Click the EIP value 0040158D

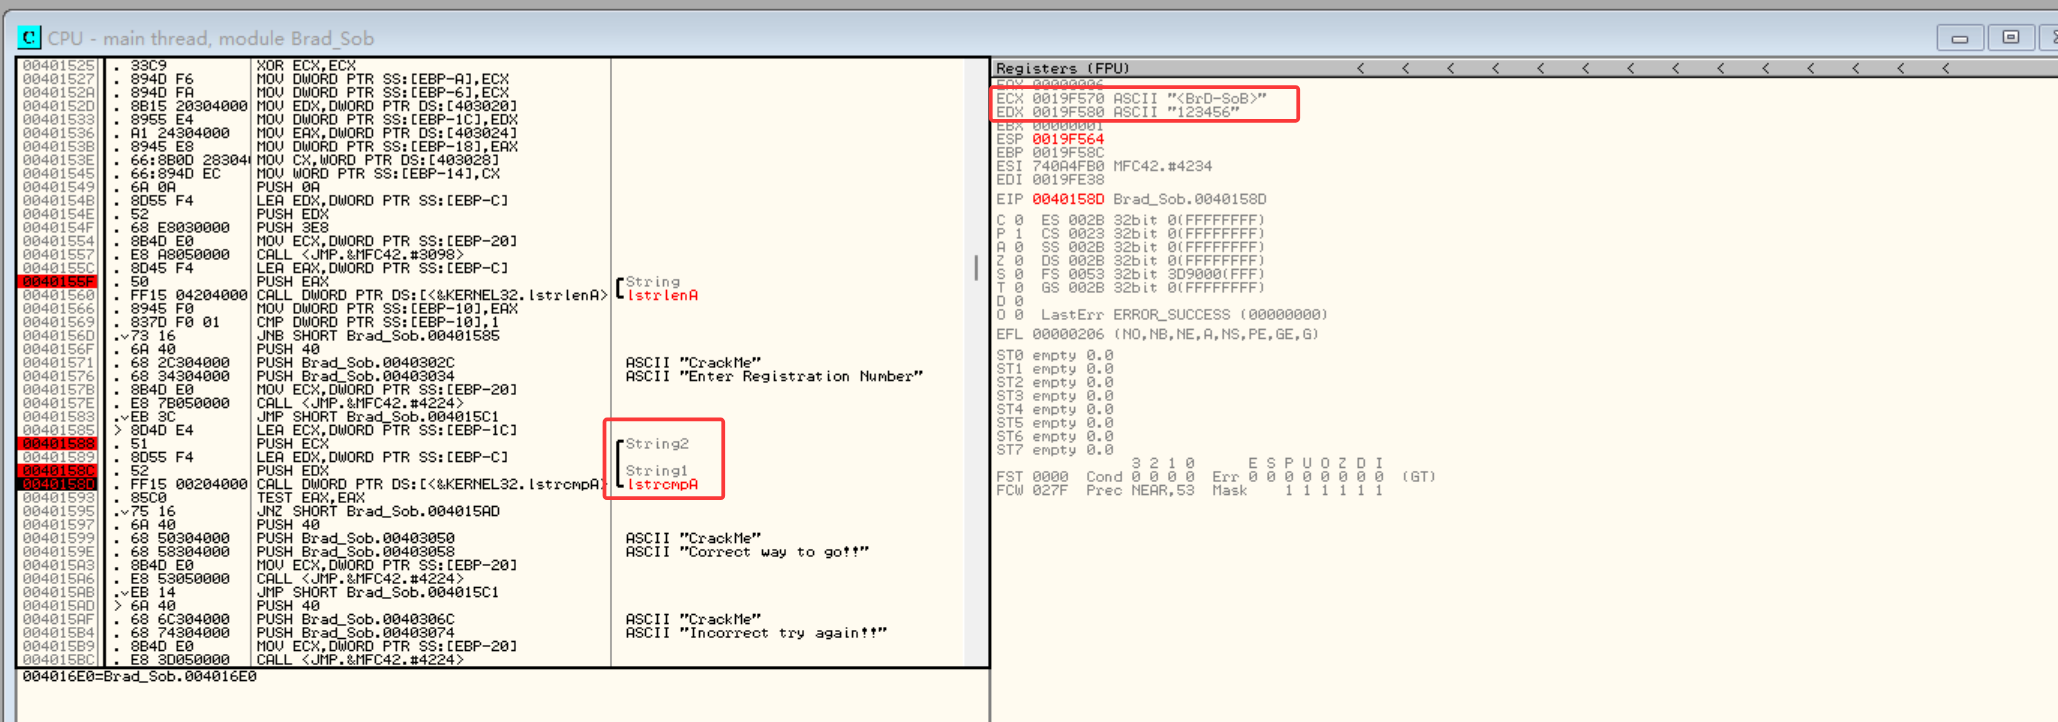tap(1067, 200)
